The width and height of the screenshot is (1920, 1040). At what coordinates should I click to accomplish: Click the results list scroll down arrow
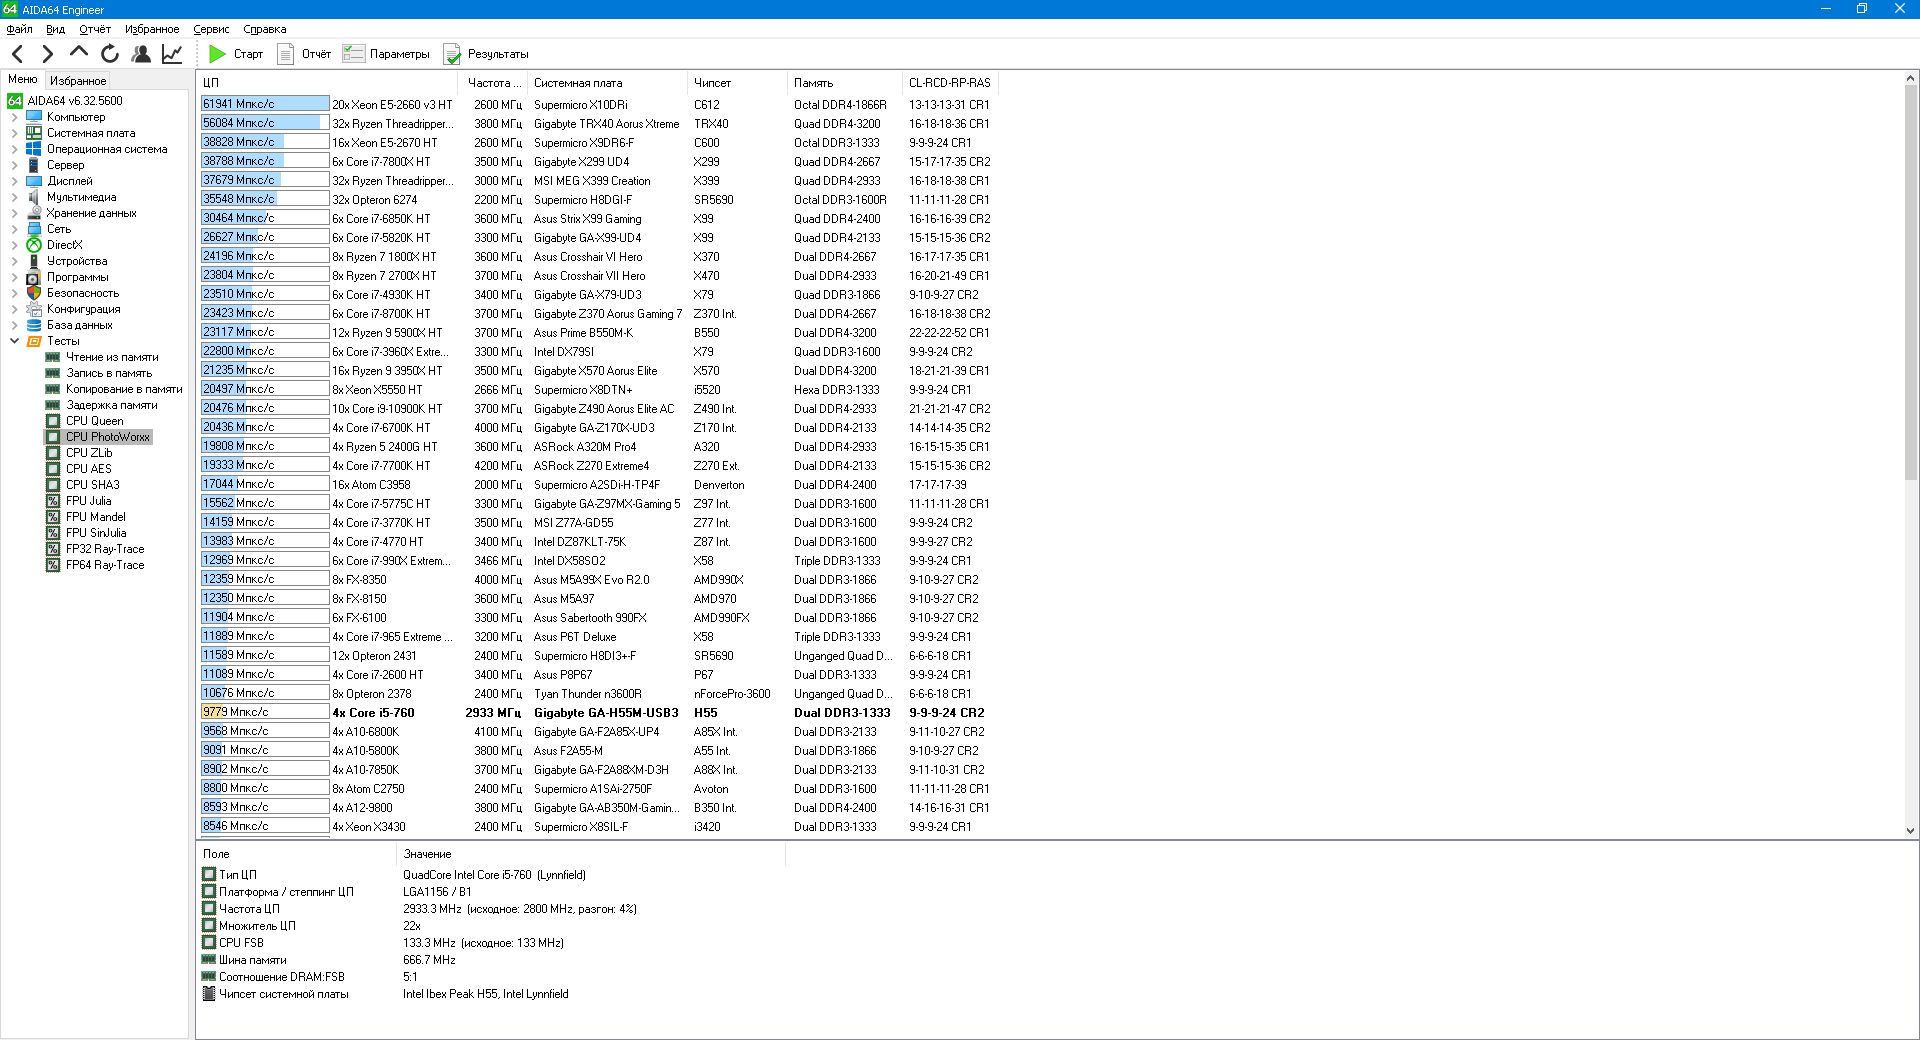click(1910, 830)
